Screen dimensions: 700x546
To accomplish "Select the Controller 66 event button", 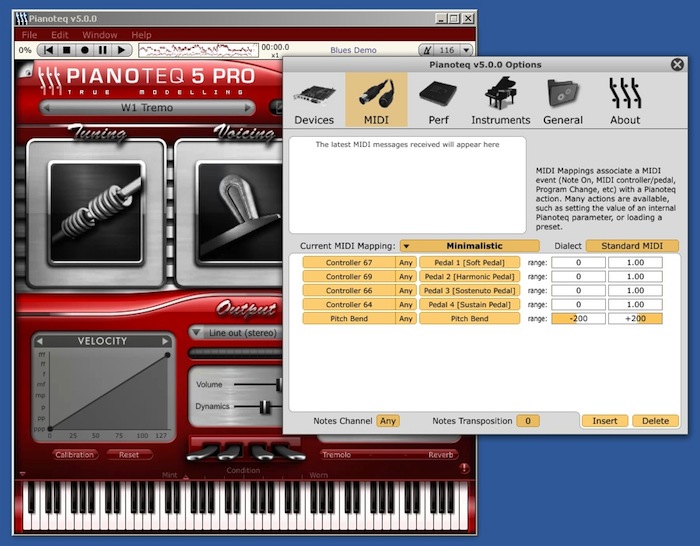I will tap(349, 291).
